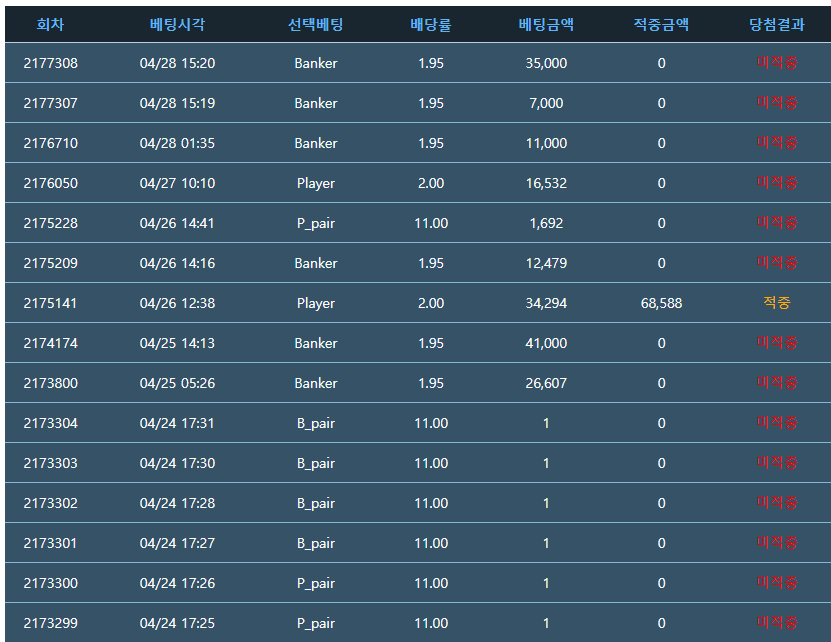The width and height of the screenshot is (831, 642).
Task: Click the red result for round 2177307
Action: [776, 103]
